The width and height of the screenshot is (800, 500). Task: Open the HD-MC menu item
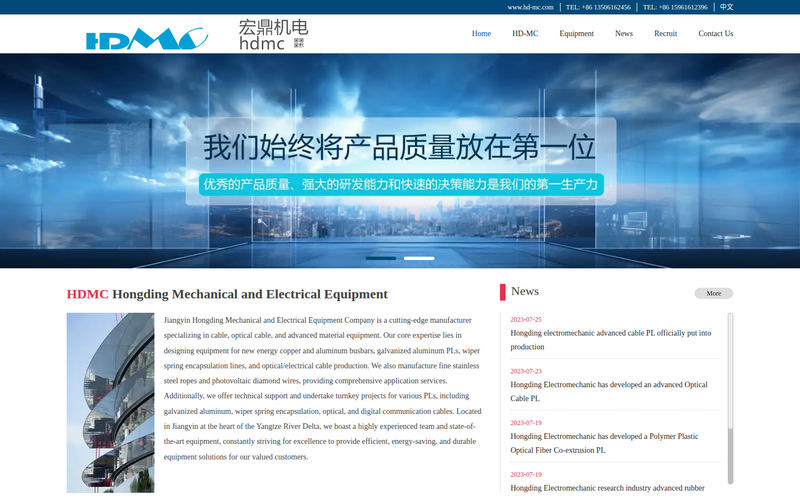[525, 34]
